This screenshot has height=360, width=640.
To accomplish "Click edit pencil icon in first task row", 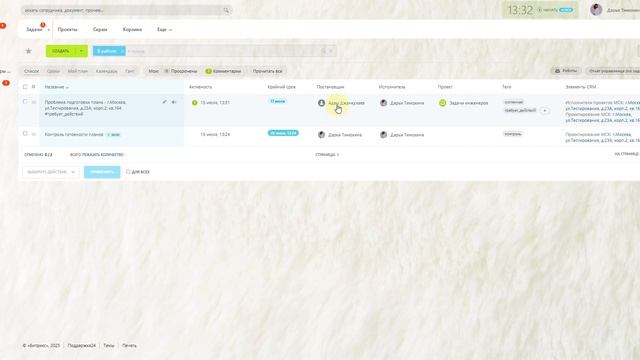I will pyautogui.click(x=164, y=102).
